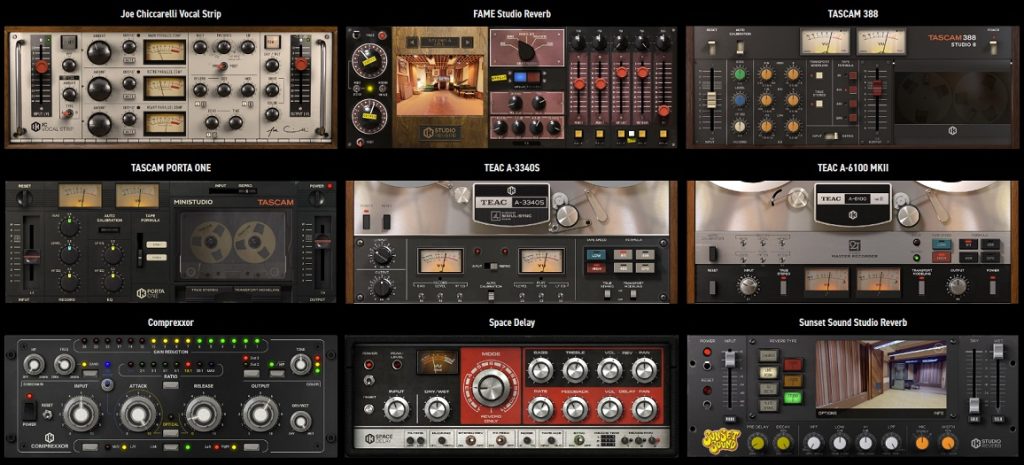Toggle the TEAC A-3340S Low tape speed
Image resolution: width=1024 pixels, height=465 pixels.
pyautogui.click(x=596, y=255)
